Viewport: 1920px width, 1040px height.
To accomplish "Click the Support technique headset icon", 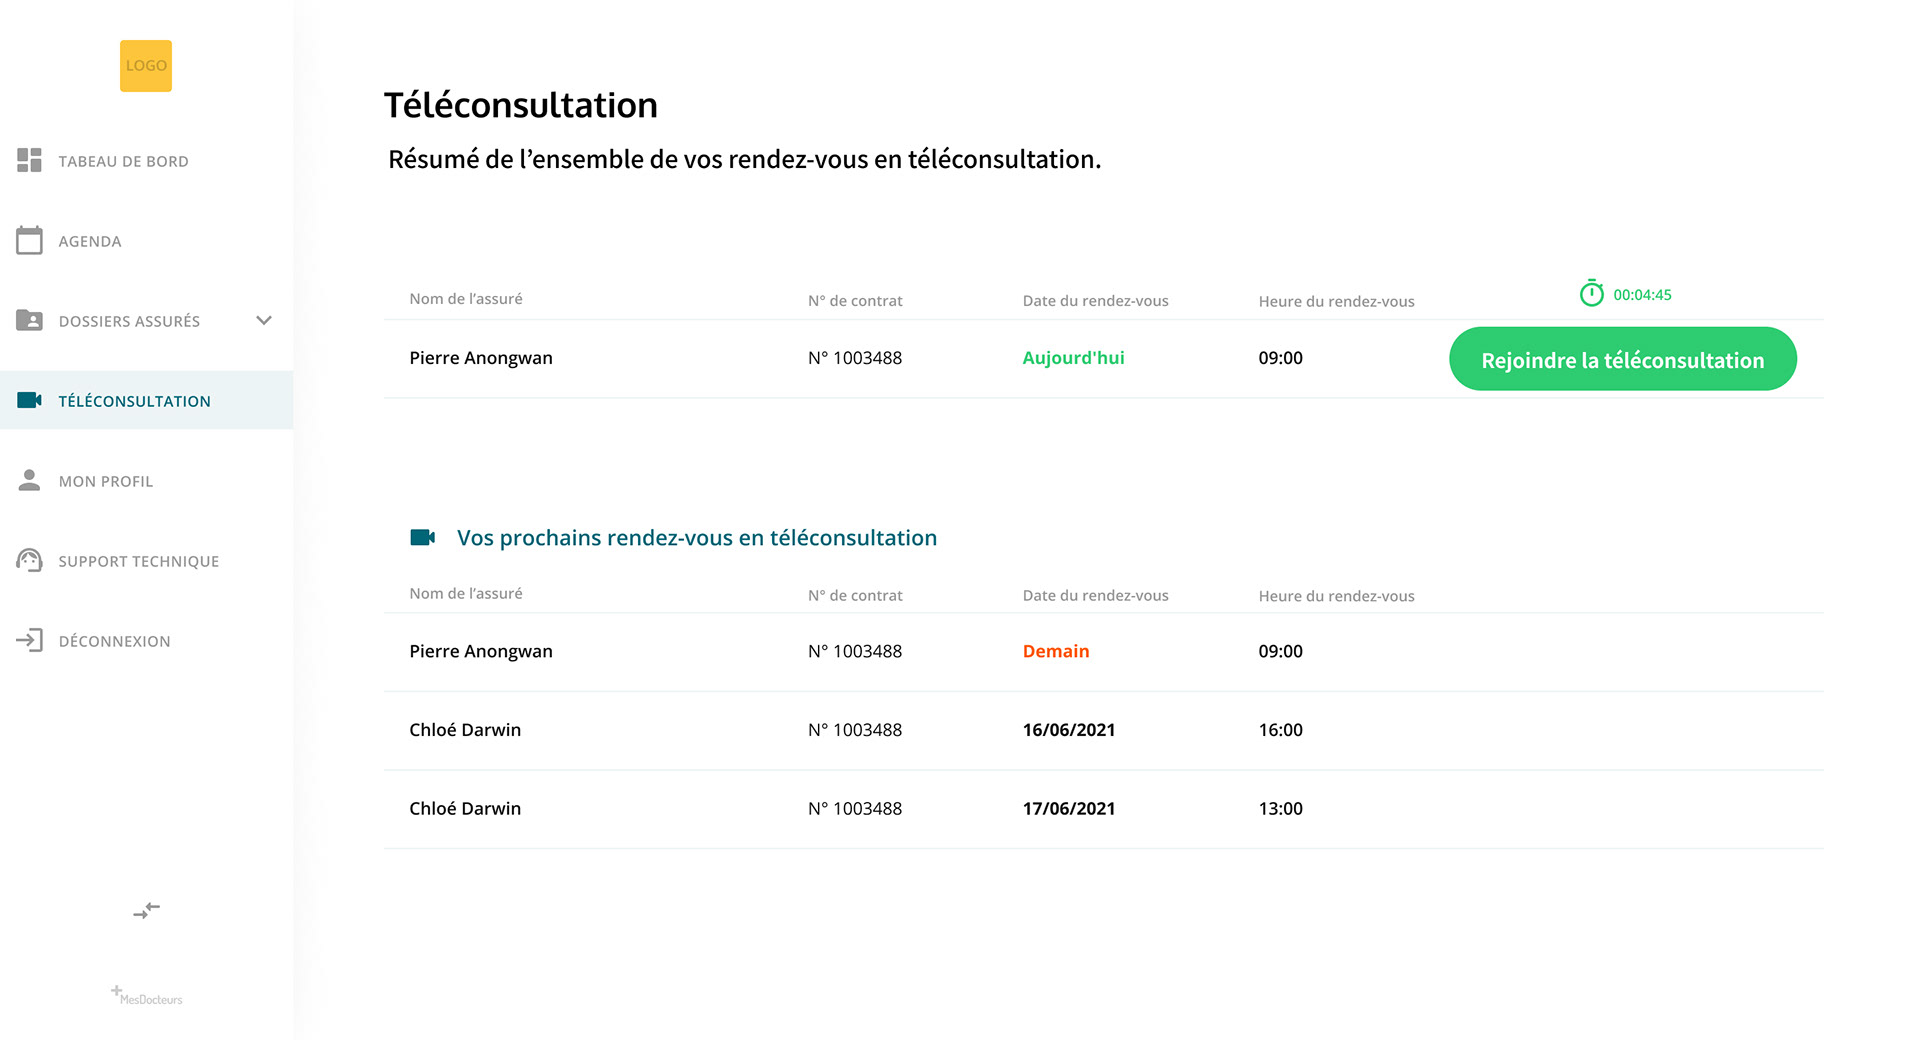I will 29,560.
